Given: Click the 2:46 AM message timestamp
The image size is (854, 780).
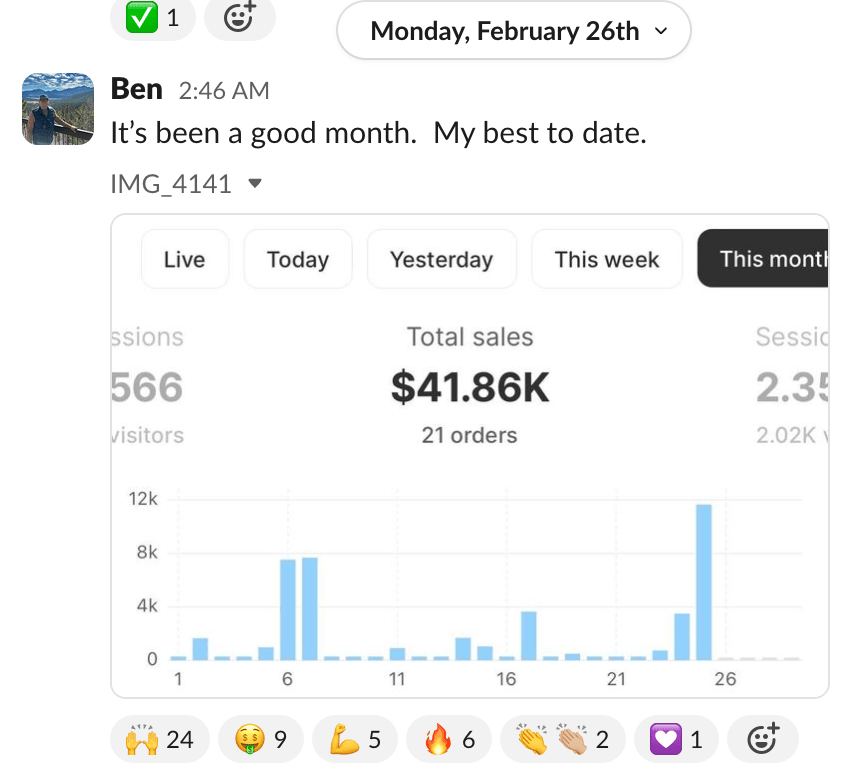Looking at the screenshot, I should (x=224, y=90).
